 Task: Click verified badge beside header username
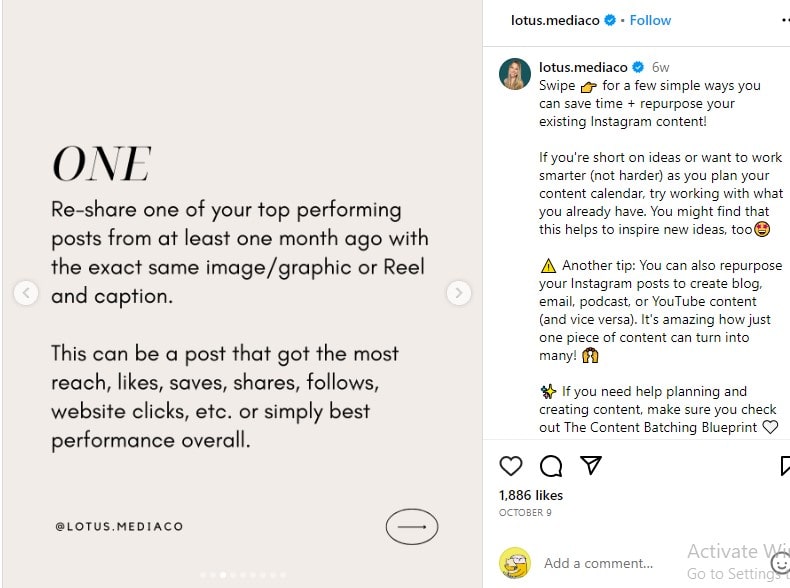(x=610, y=20)
